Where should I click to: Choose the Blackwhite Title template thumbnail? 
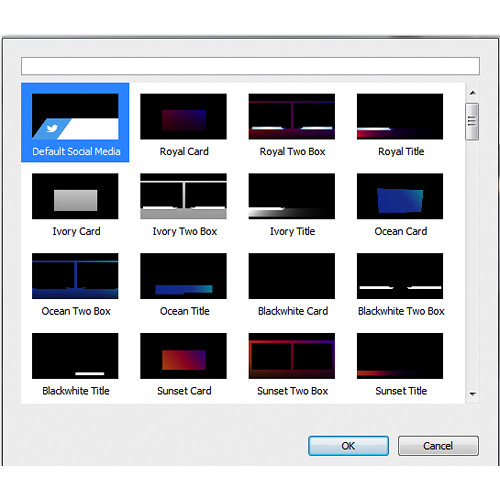coord(75,356)
